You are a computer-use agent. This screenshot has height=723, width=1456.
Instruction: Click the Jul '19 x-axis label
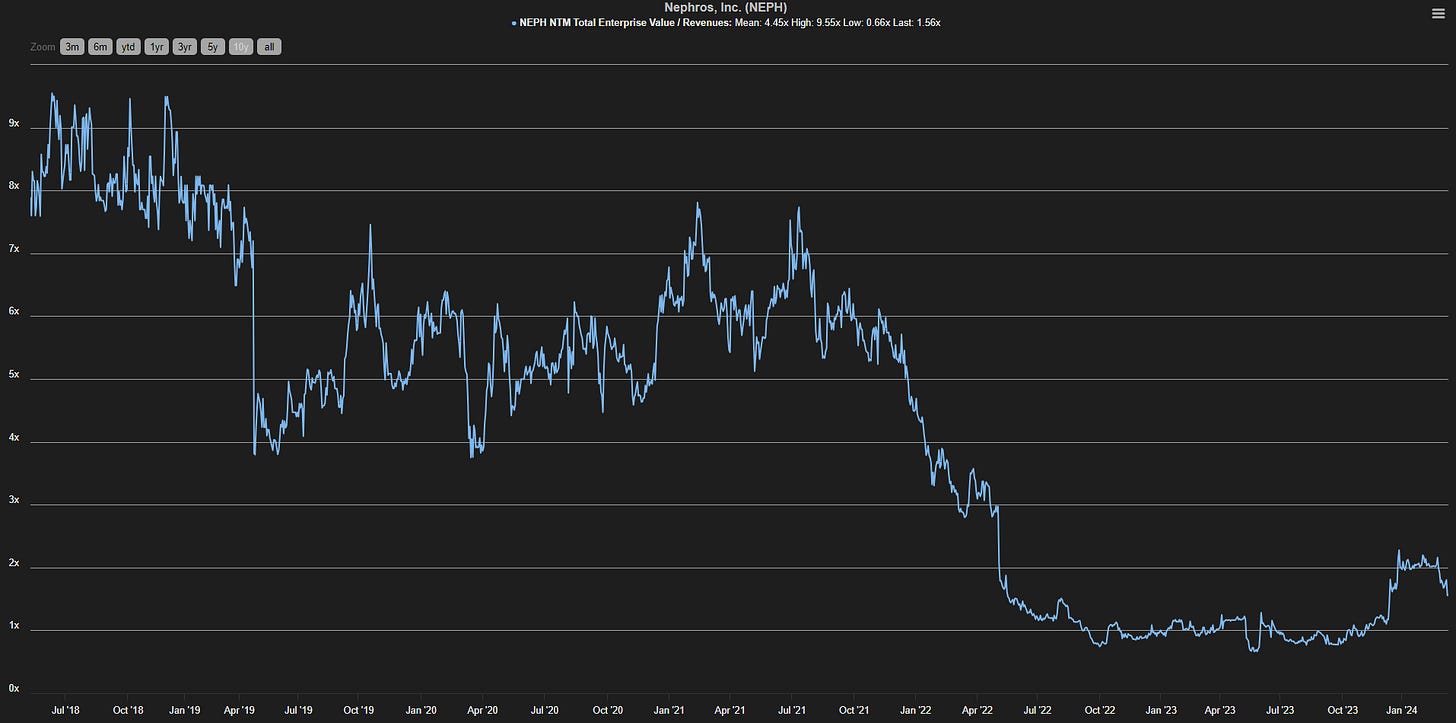(299, 710)
